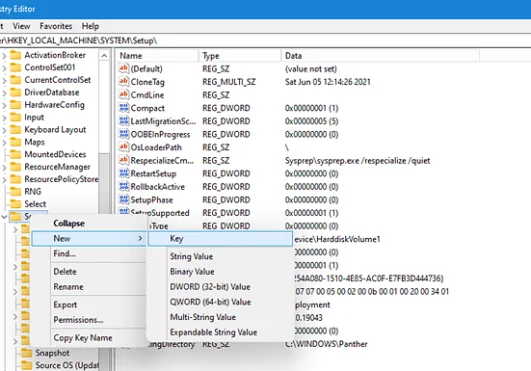Viewport: 531px width, 371px height.
Task: Click the string icon of CloneTag value
Action: click(124, 82)
